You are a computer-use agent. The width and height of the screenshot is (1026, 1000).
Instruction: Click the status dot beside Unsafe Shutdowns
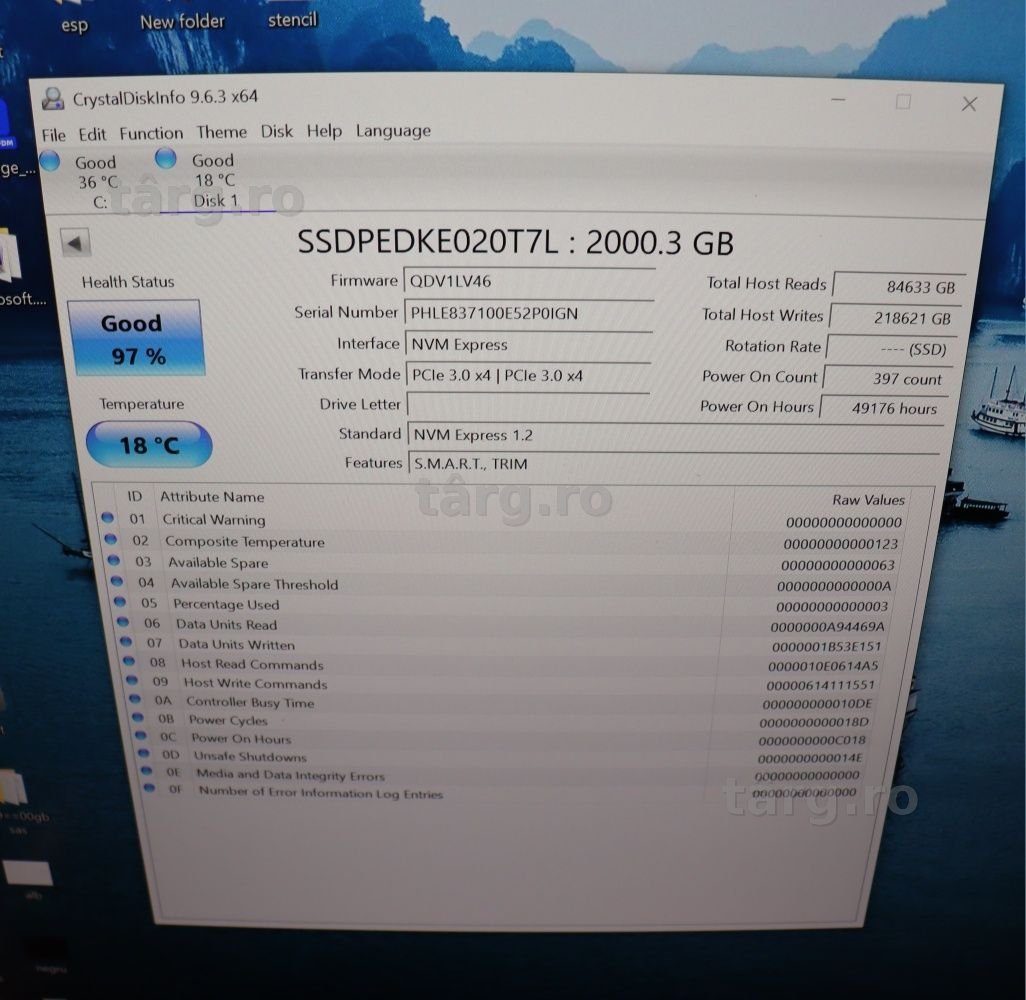point(143,753)
